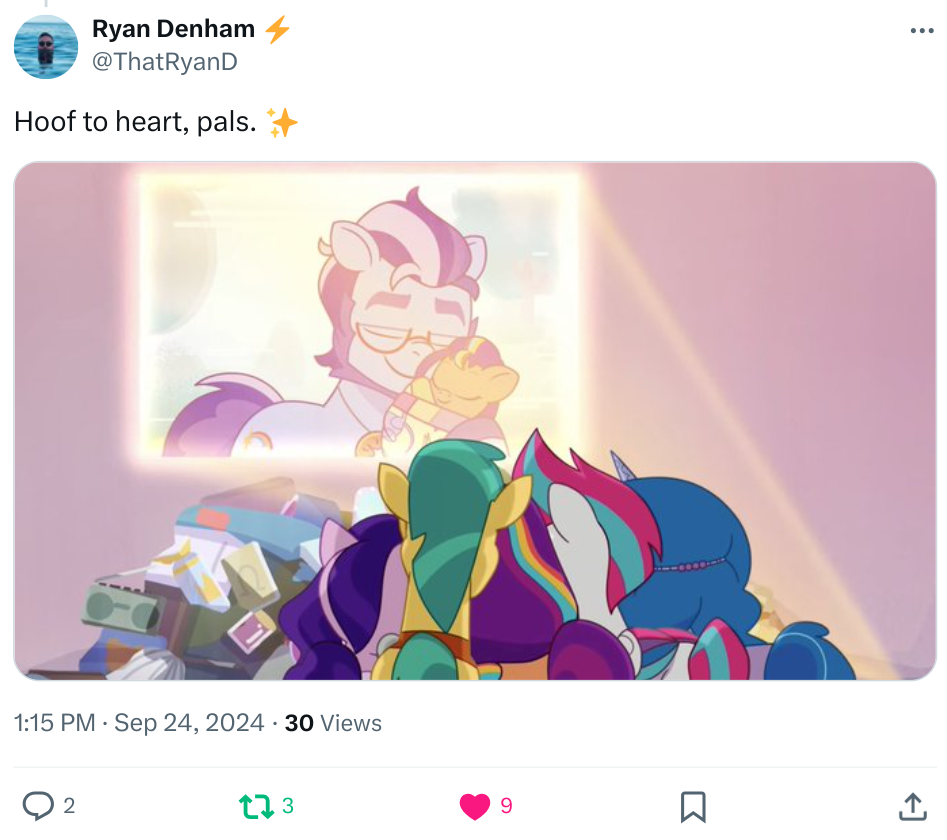Select the tweet text Hoof to heart, pals.
Screen dimensions: 947x840
click(135, 121)
